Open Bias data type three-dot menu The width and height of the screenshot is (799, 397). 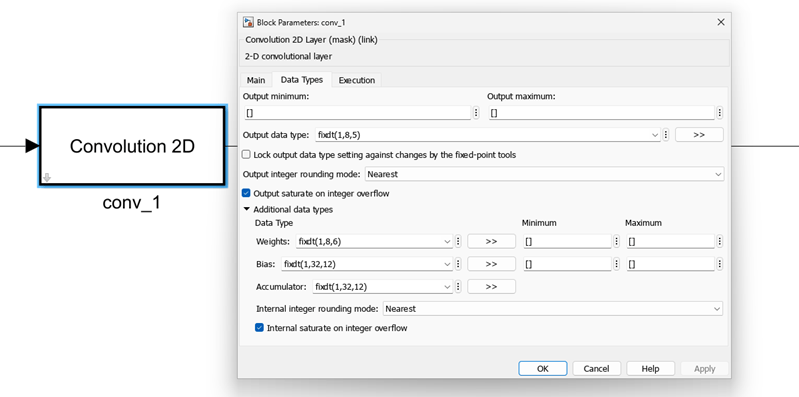pyautogui.click(x=458, y=264)
